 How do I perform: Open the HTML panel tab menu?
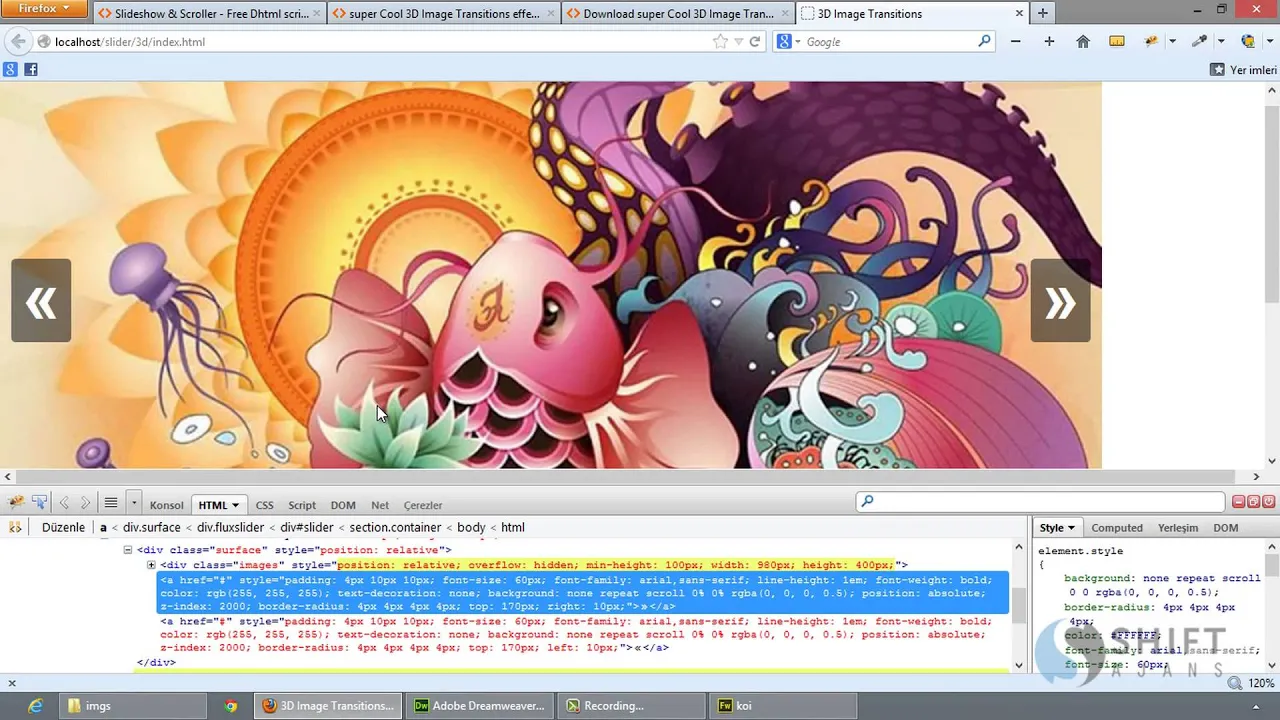(219, 505)
